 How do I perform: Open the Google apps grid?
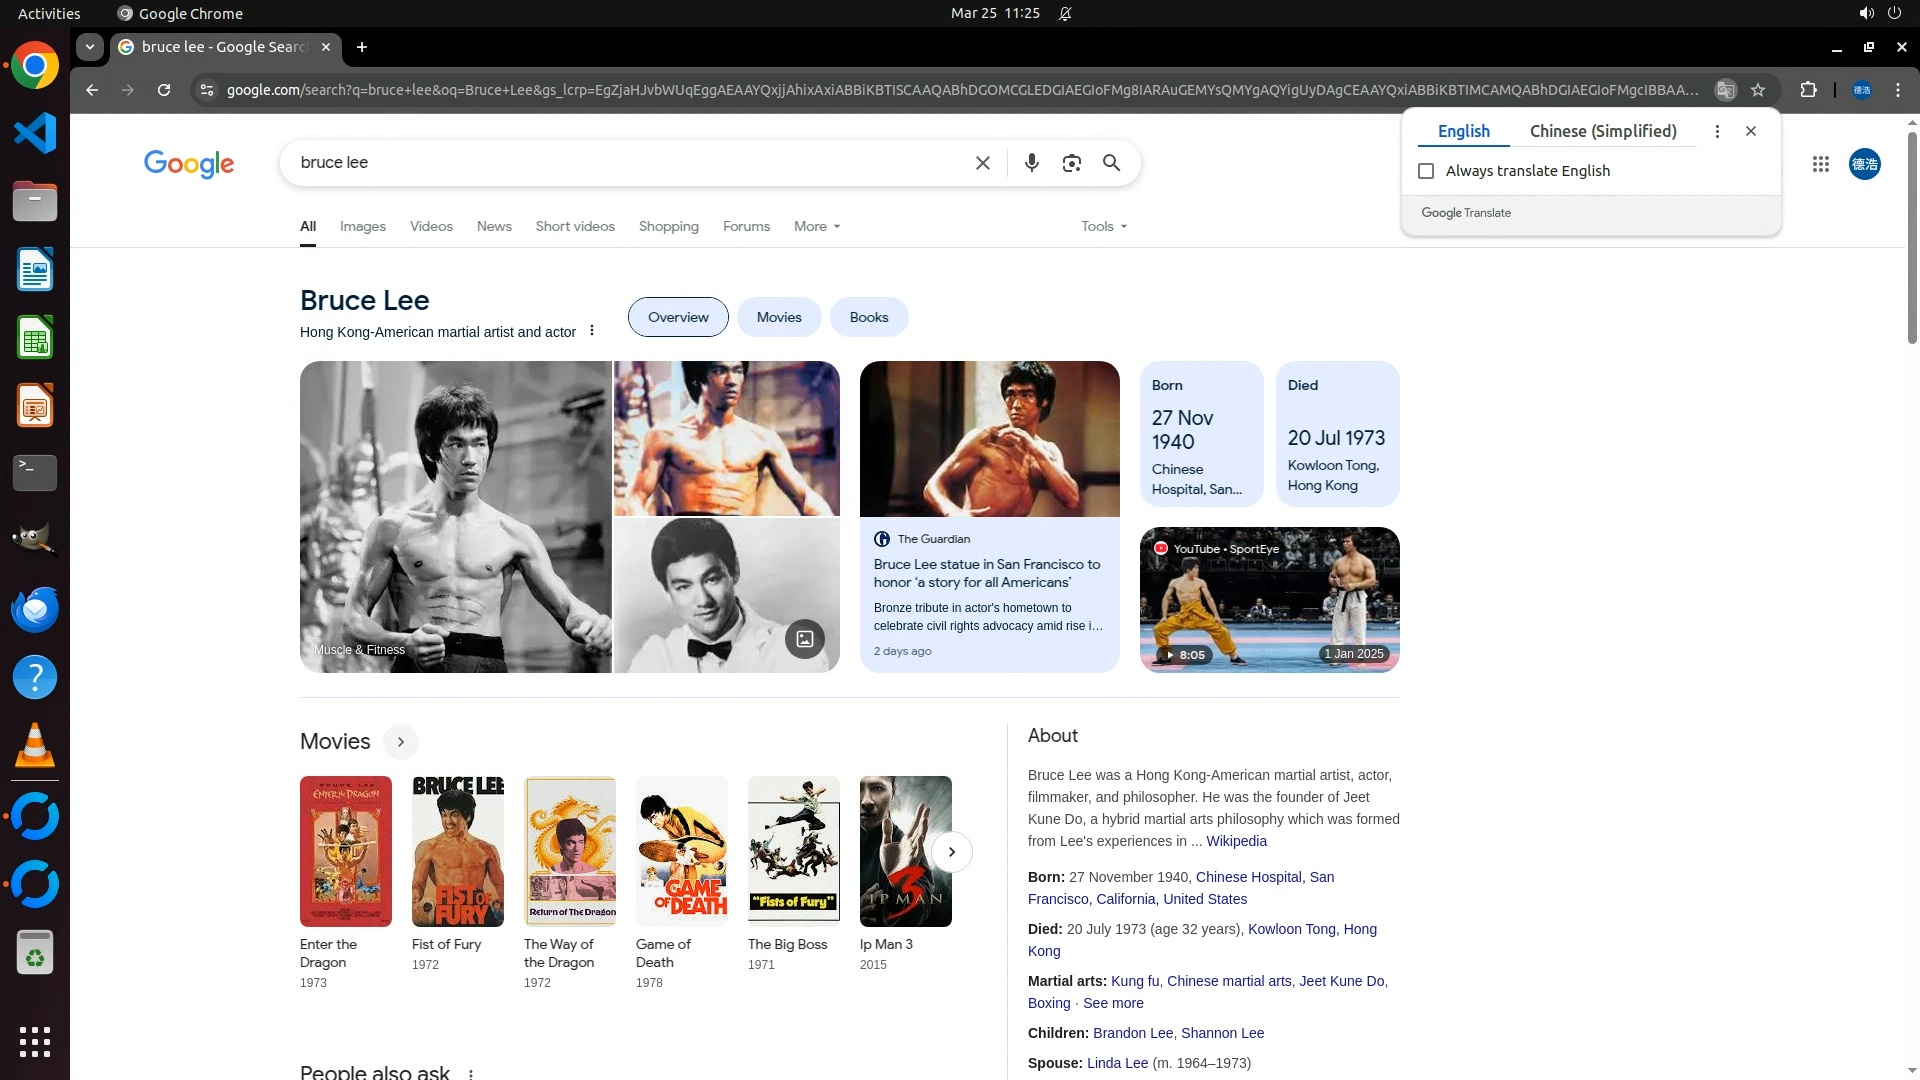[1820, 164]
